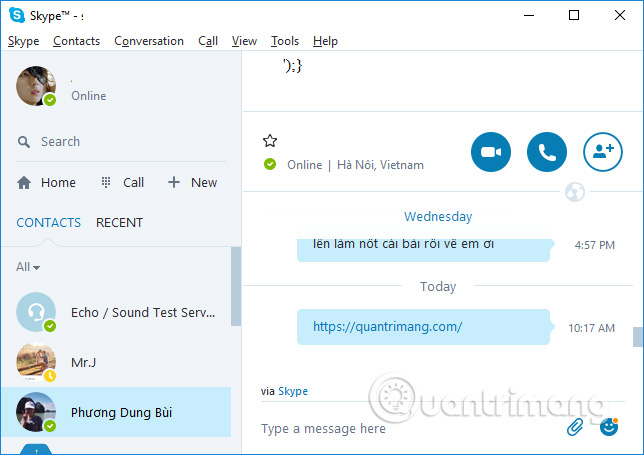Screen dimensions: 644x455
Task: Start a voice call with the phone button
Action: (x=547, y=152)
